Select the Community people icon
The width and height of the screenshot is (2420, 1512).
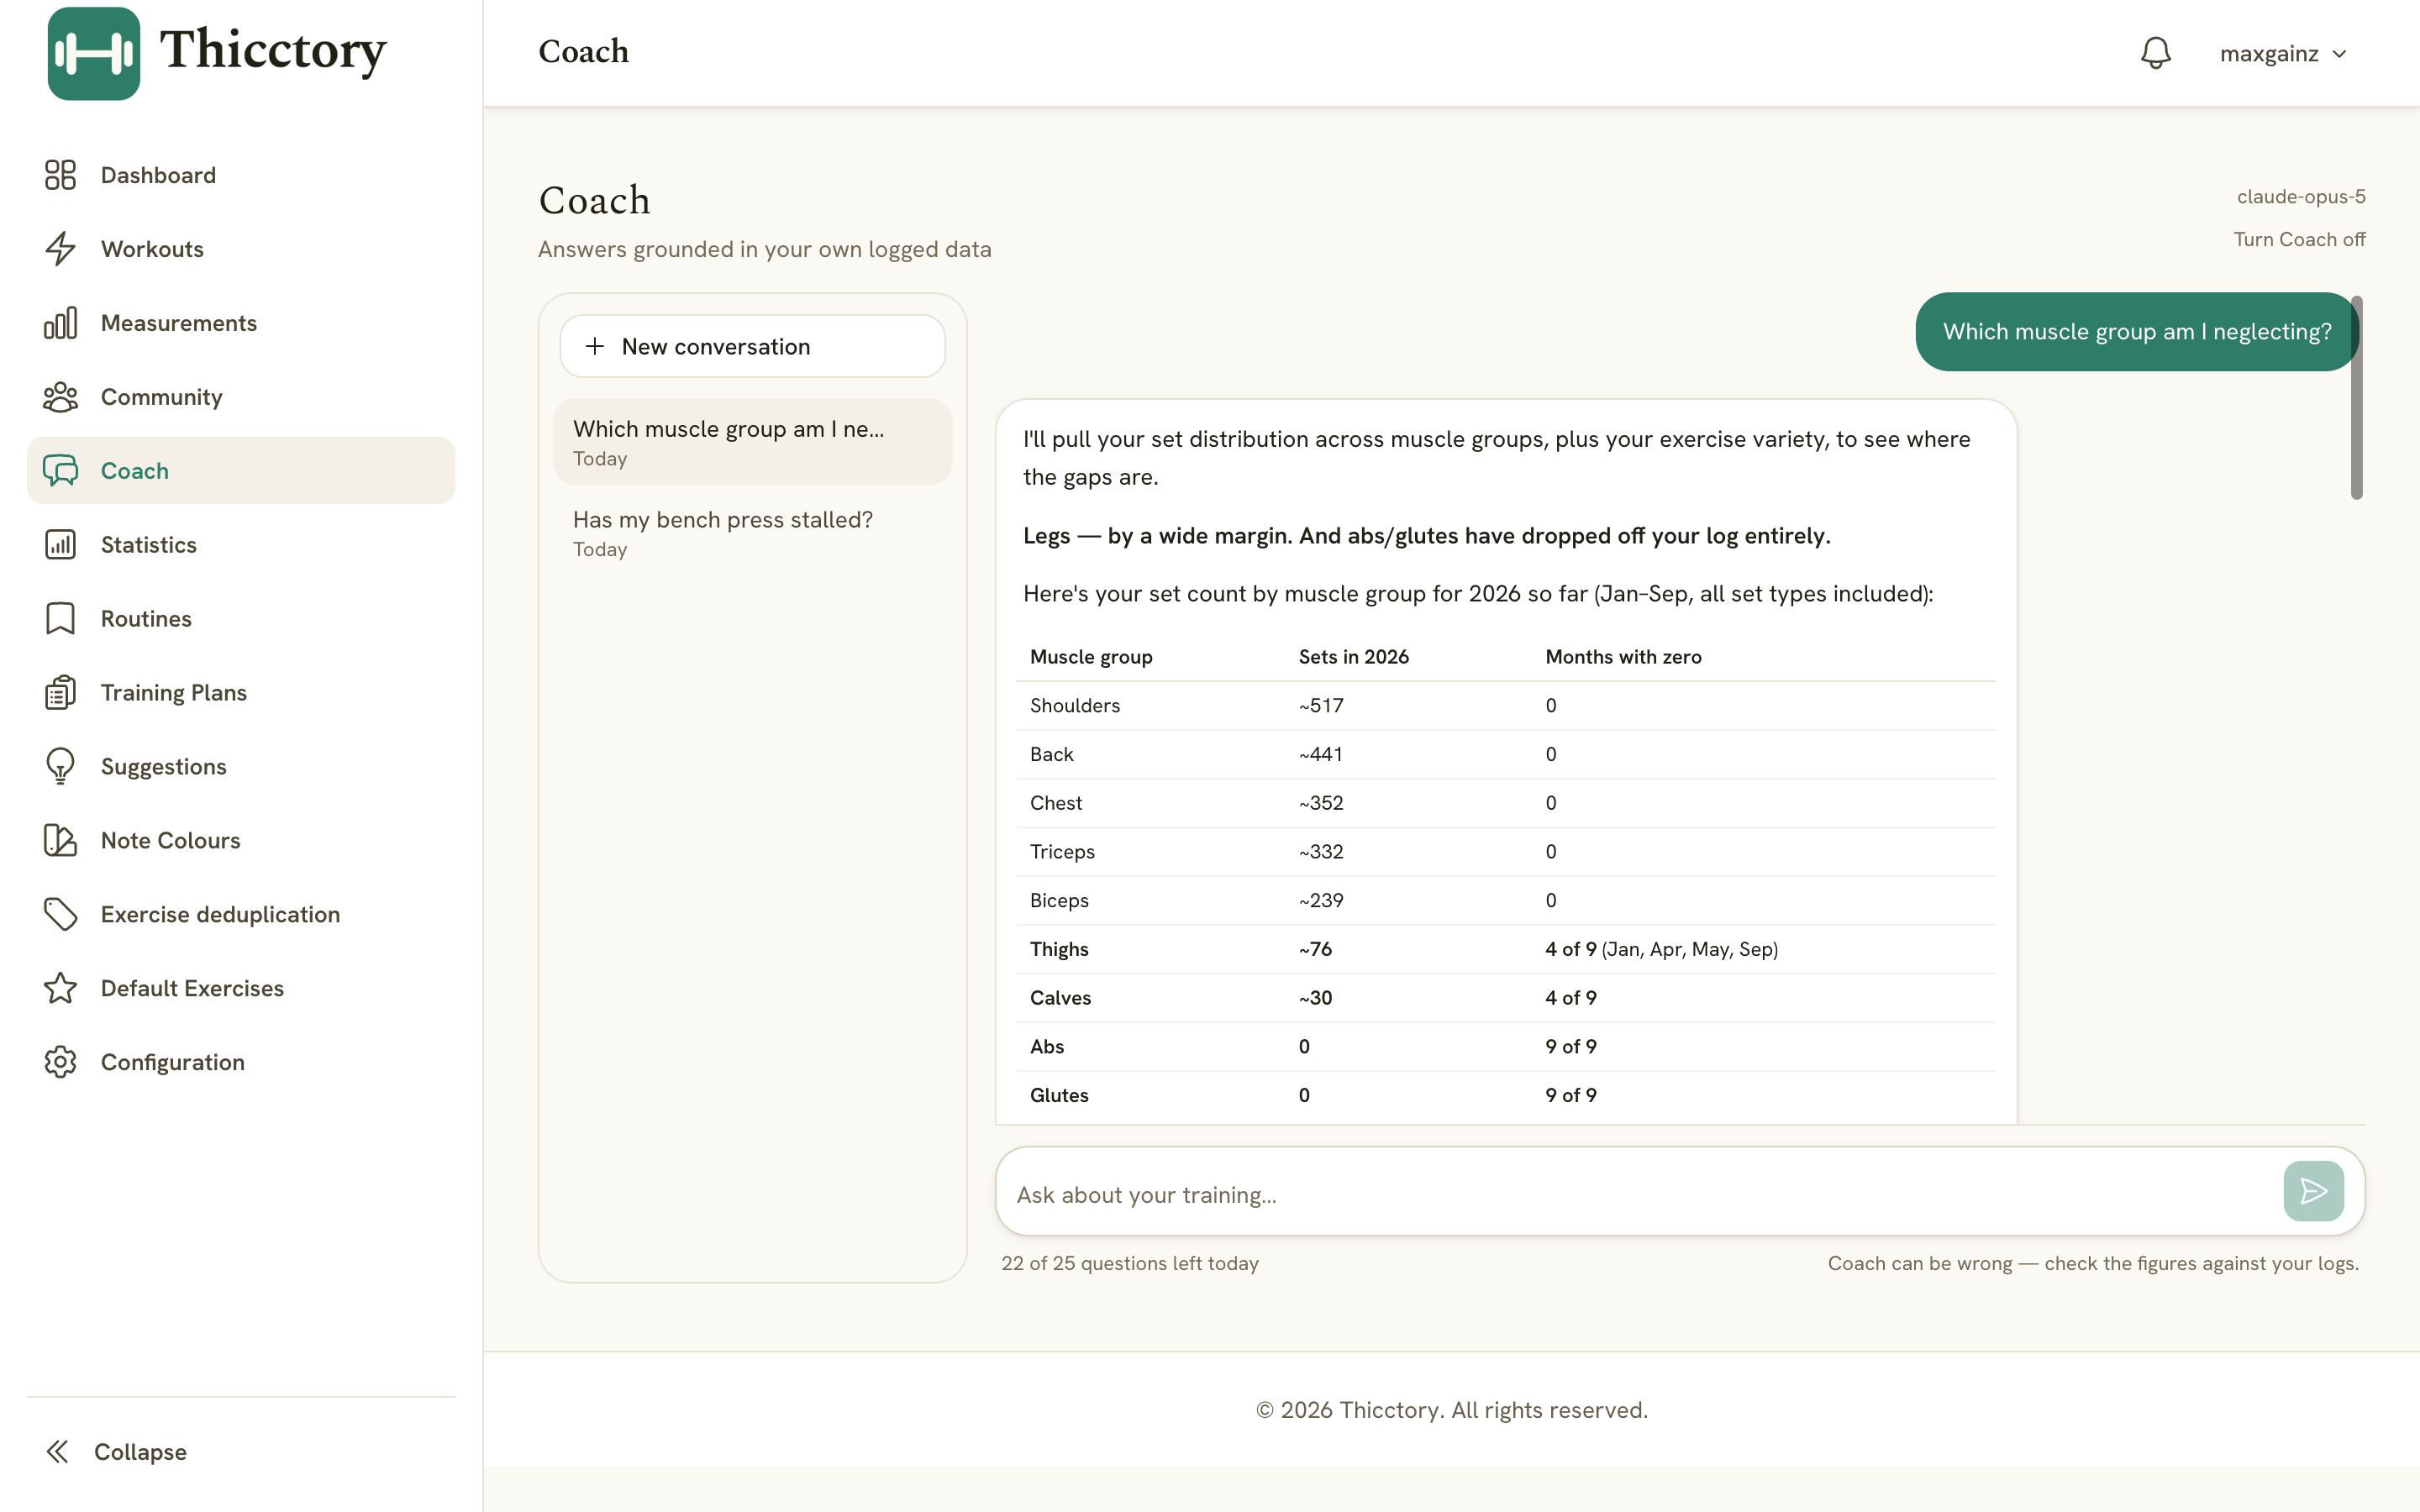[60, 397]
